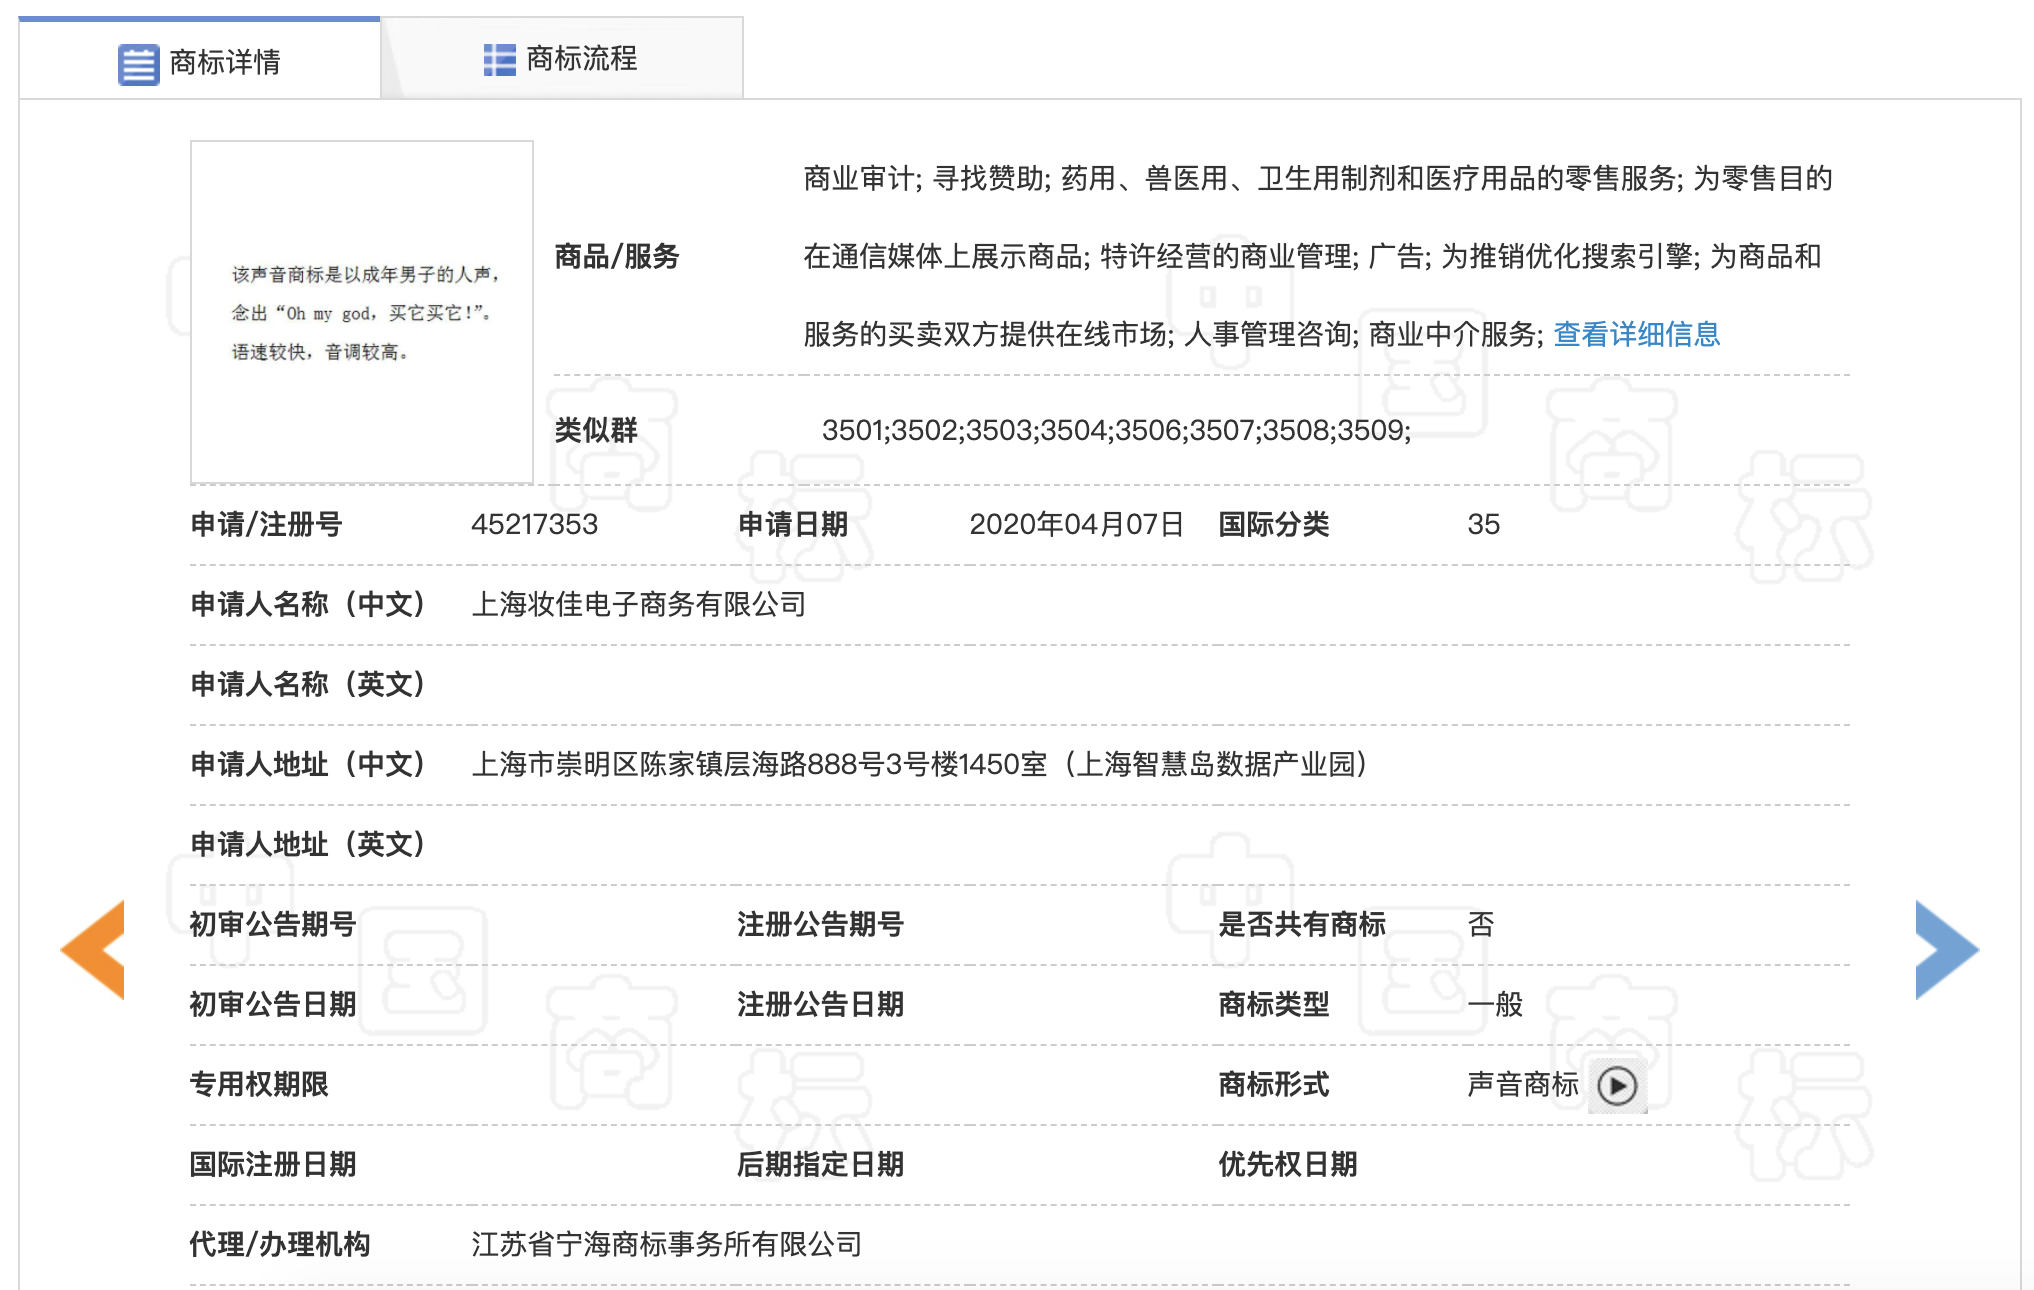2034x1290 pixels.
Task: Open the 查看详细信息 link
Action: (1636, 334)
